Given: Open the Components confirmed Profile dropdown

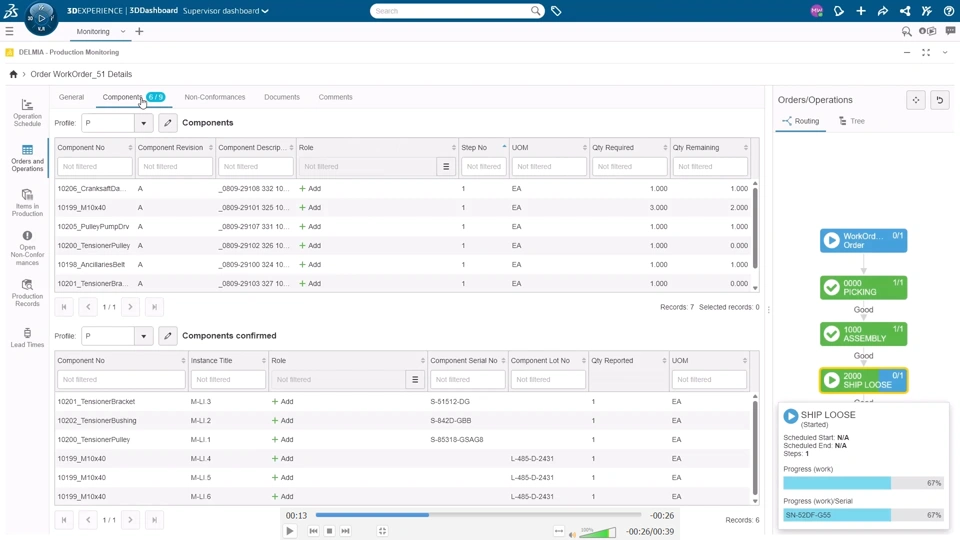Looking at the screenshot, I should 144,336.
